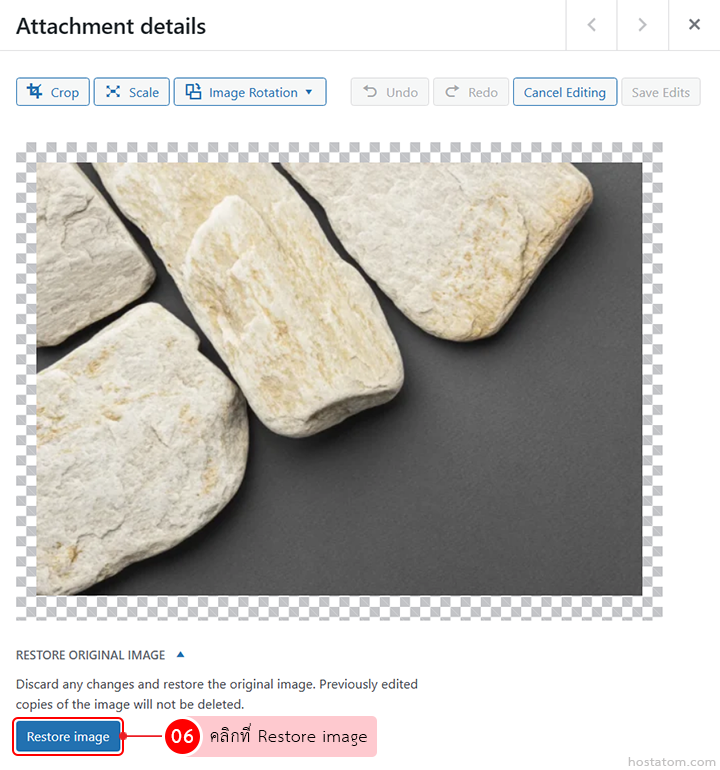720x770 pixels.
Task: Close the Attachment details dialog
Action: [694, 25]
